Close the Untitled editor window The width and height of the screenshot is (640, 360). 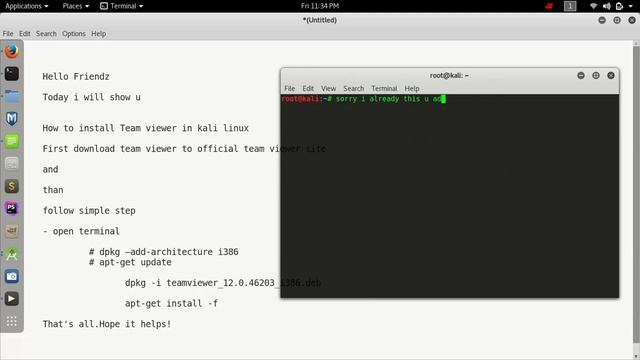(632, 20)
